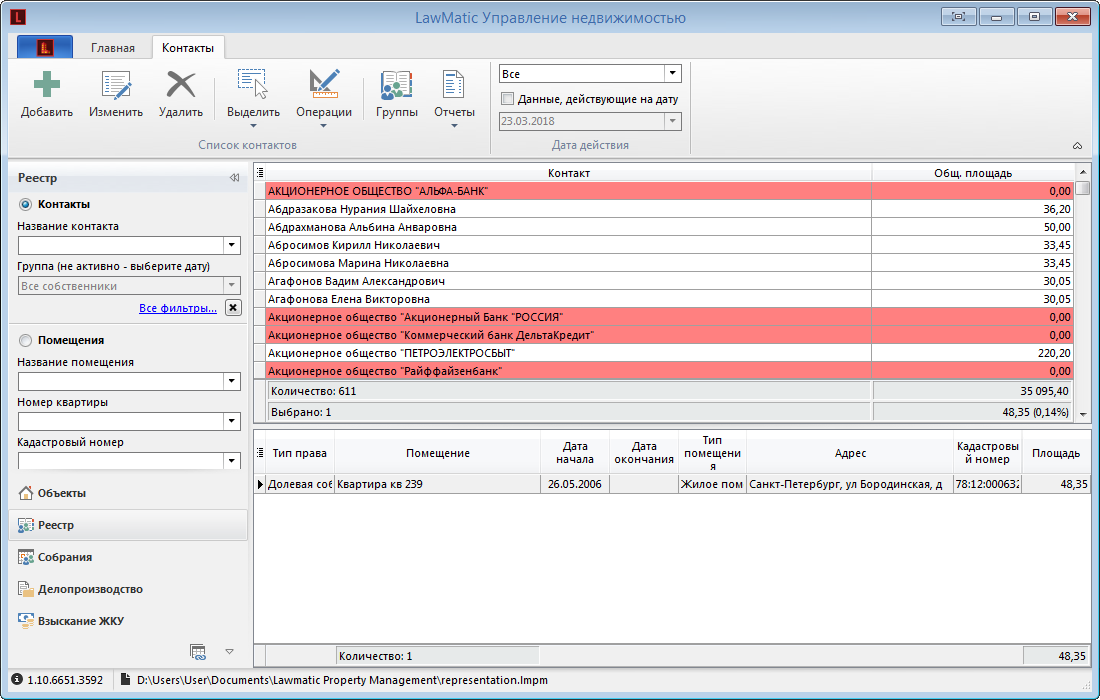The height and width of the screenshot is (700, 1100).
Task: Sort by the Общ. площадь column header
Action: [973, 173]
